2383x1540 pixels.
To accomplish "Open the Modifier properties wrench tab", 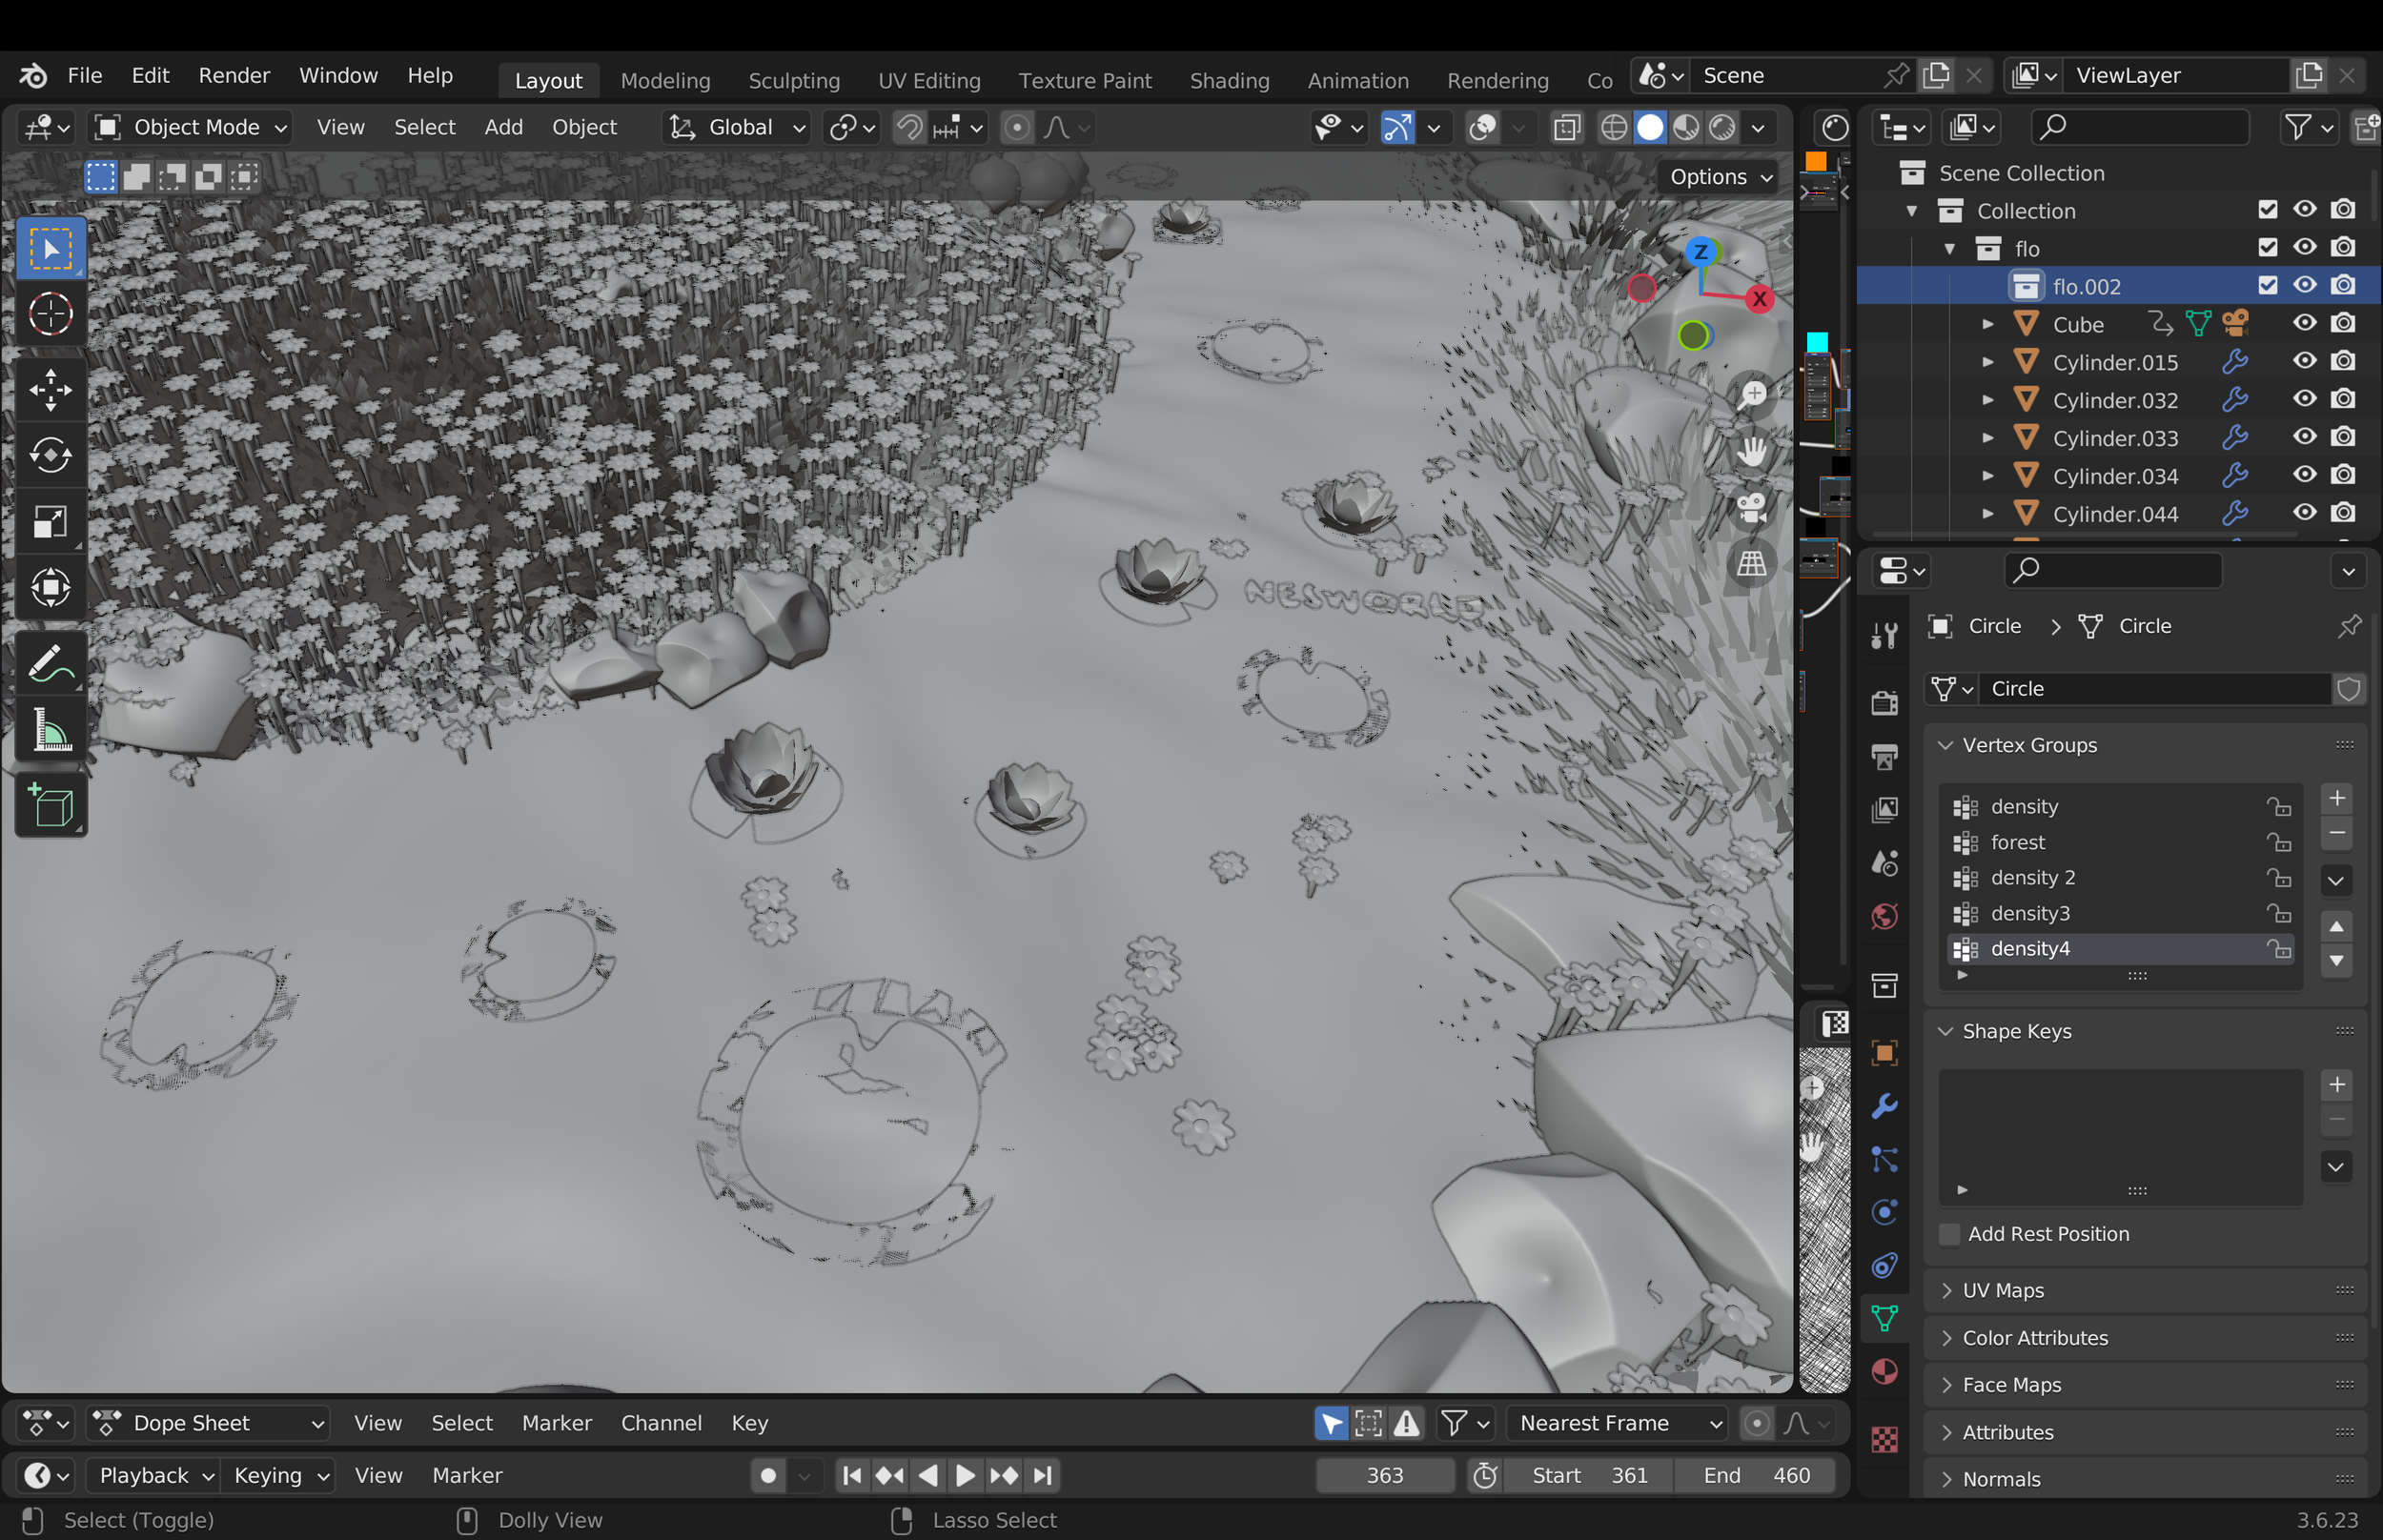I will click(x=1884, y=1106).
